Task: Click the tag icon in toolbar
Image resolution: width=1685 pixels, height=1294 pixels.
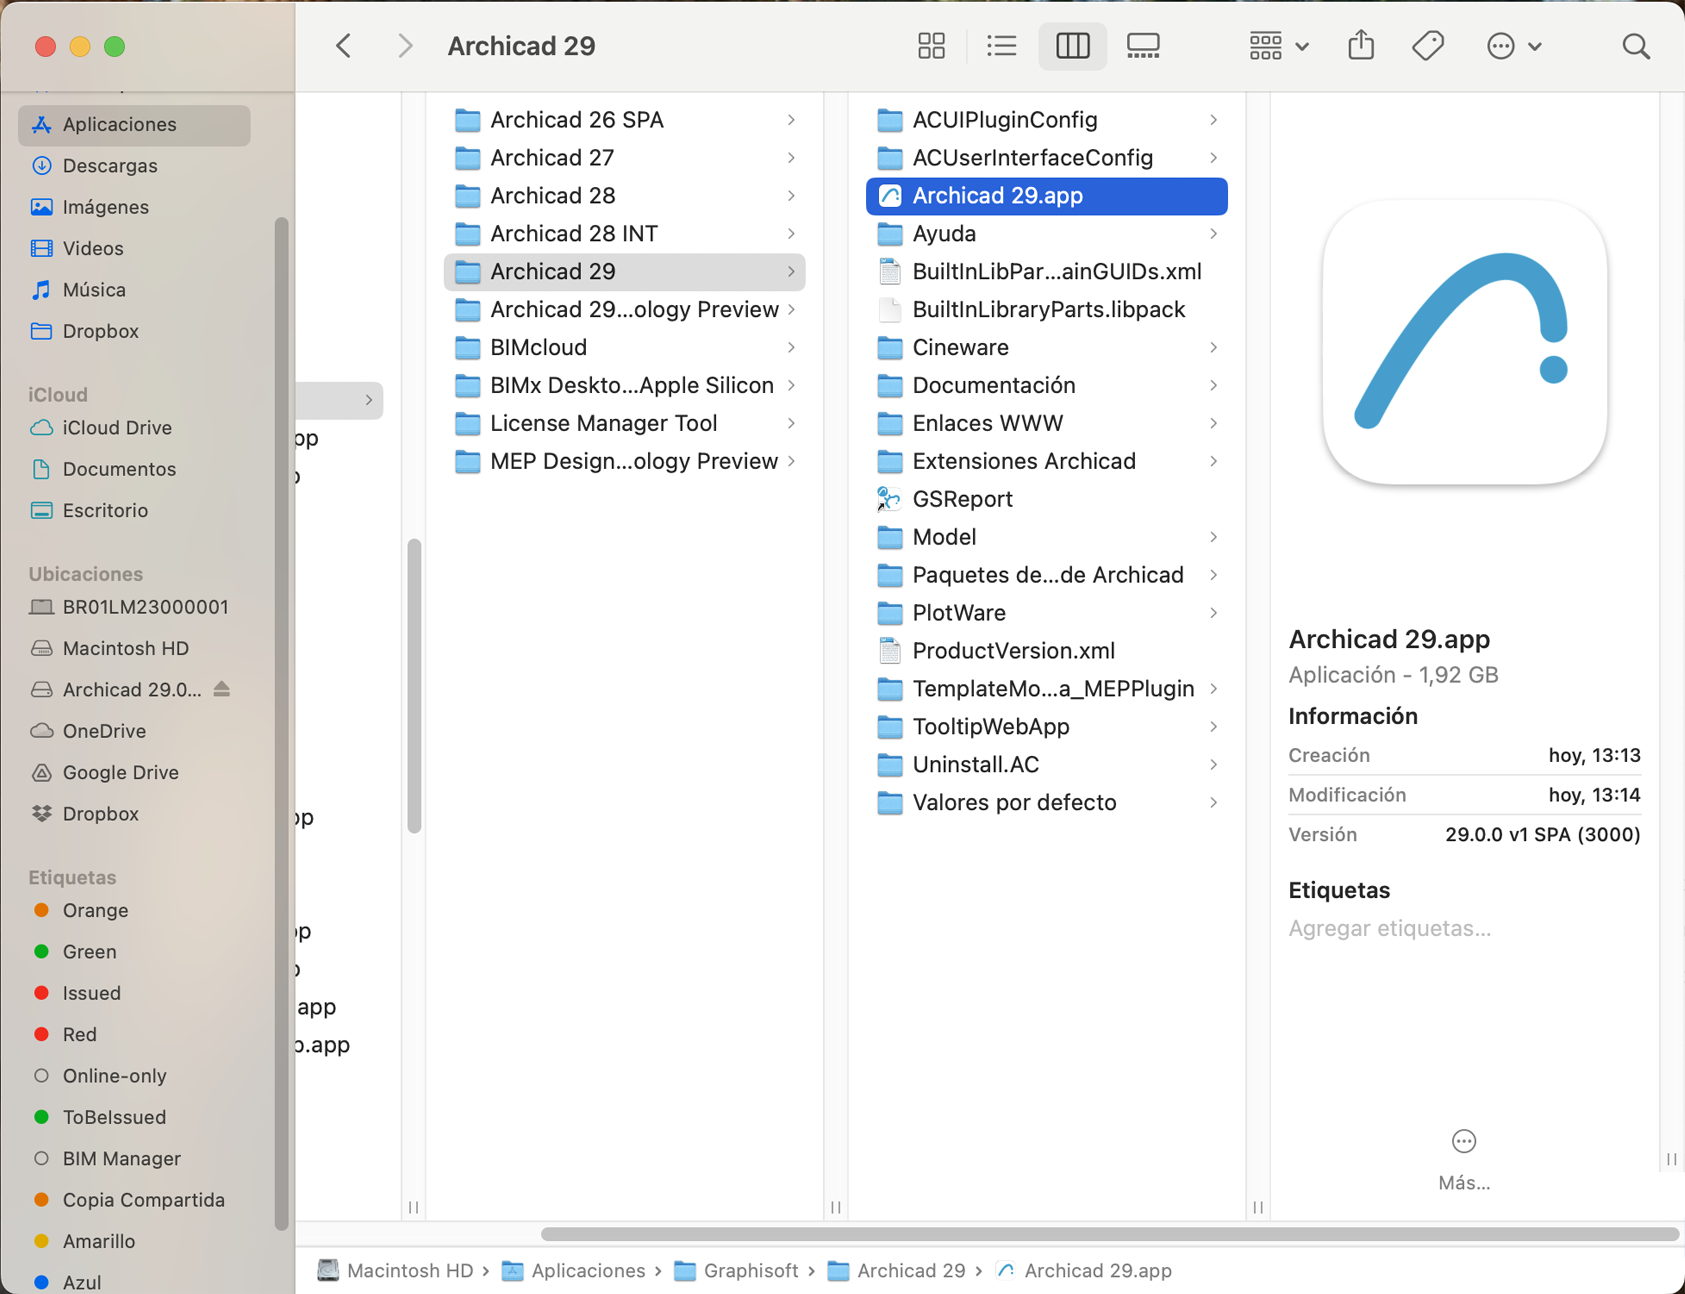Action: coord(1428,46)
